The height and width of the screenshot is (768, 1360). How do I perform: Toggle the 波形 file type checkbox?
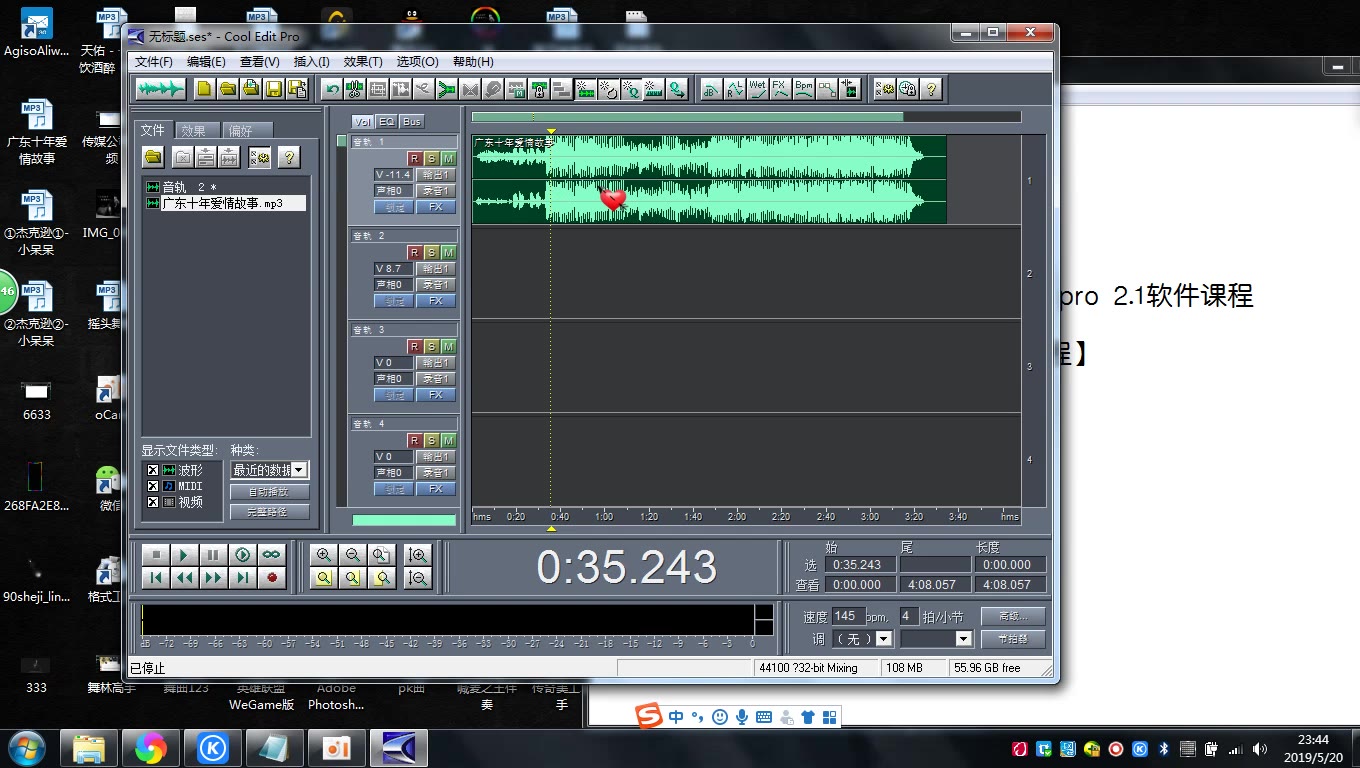coord(153,470)
